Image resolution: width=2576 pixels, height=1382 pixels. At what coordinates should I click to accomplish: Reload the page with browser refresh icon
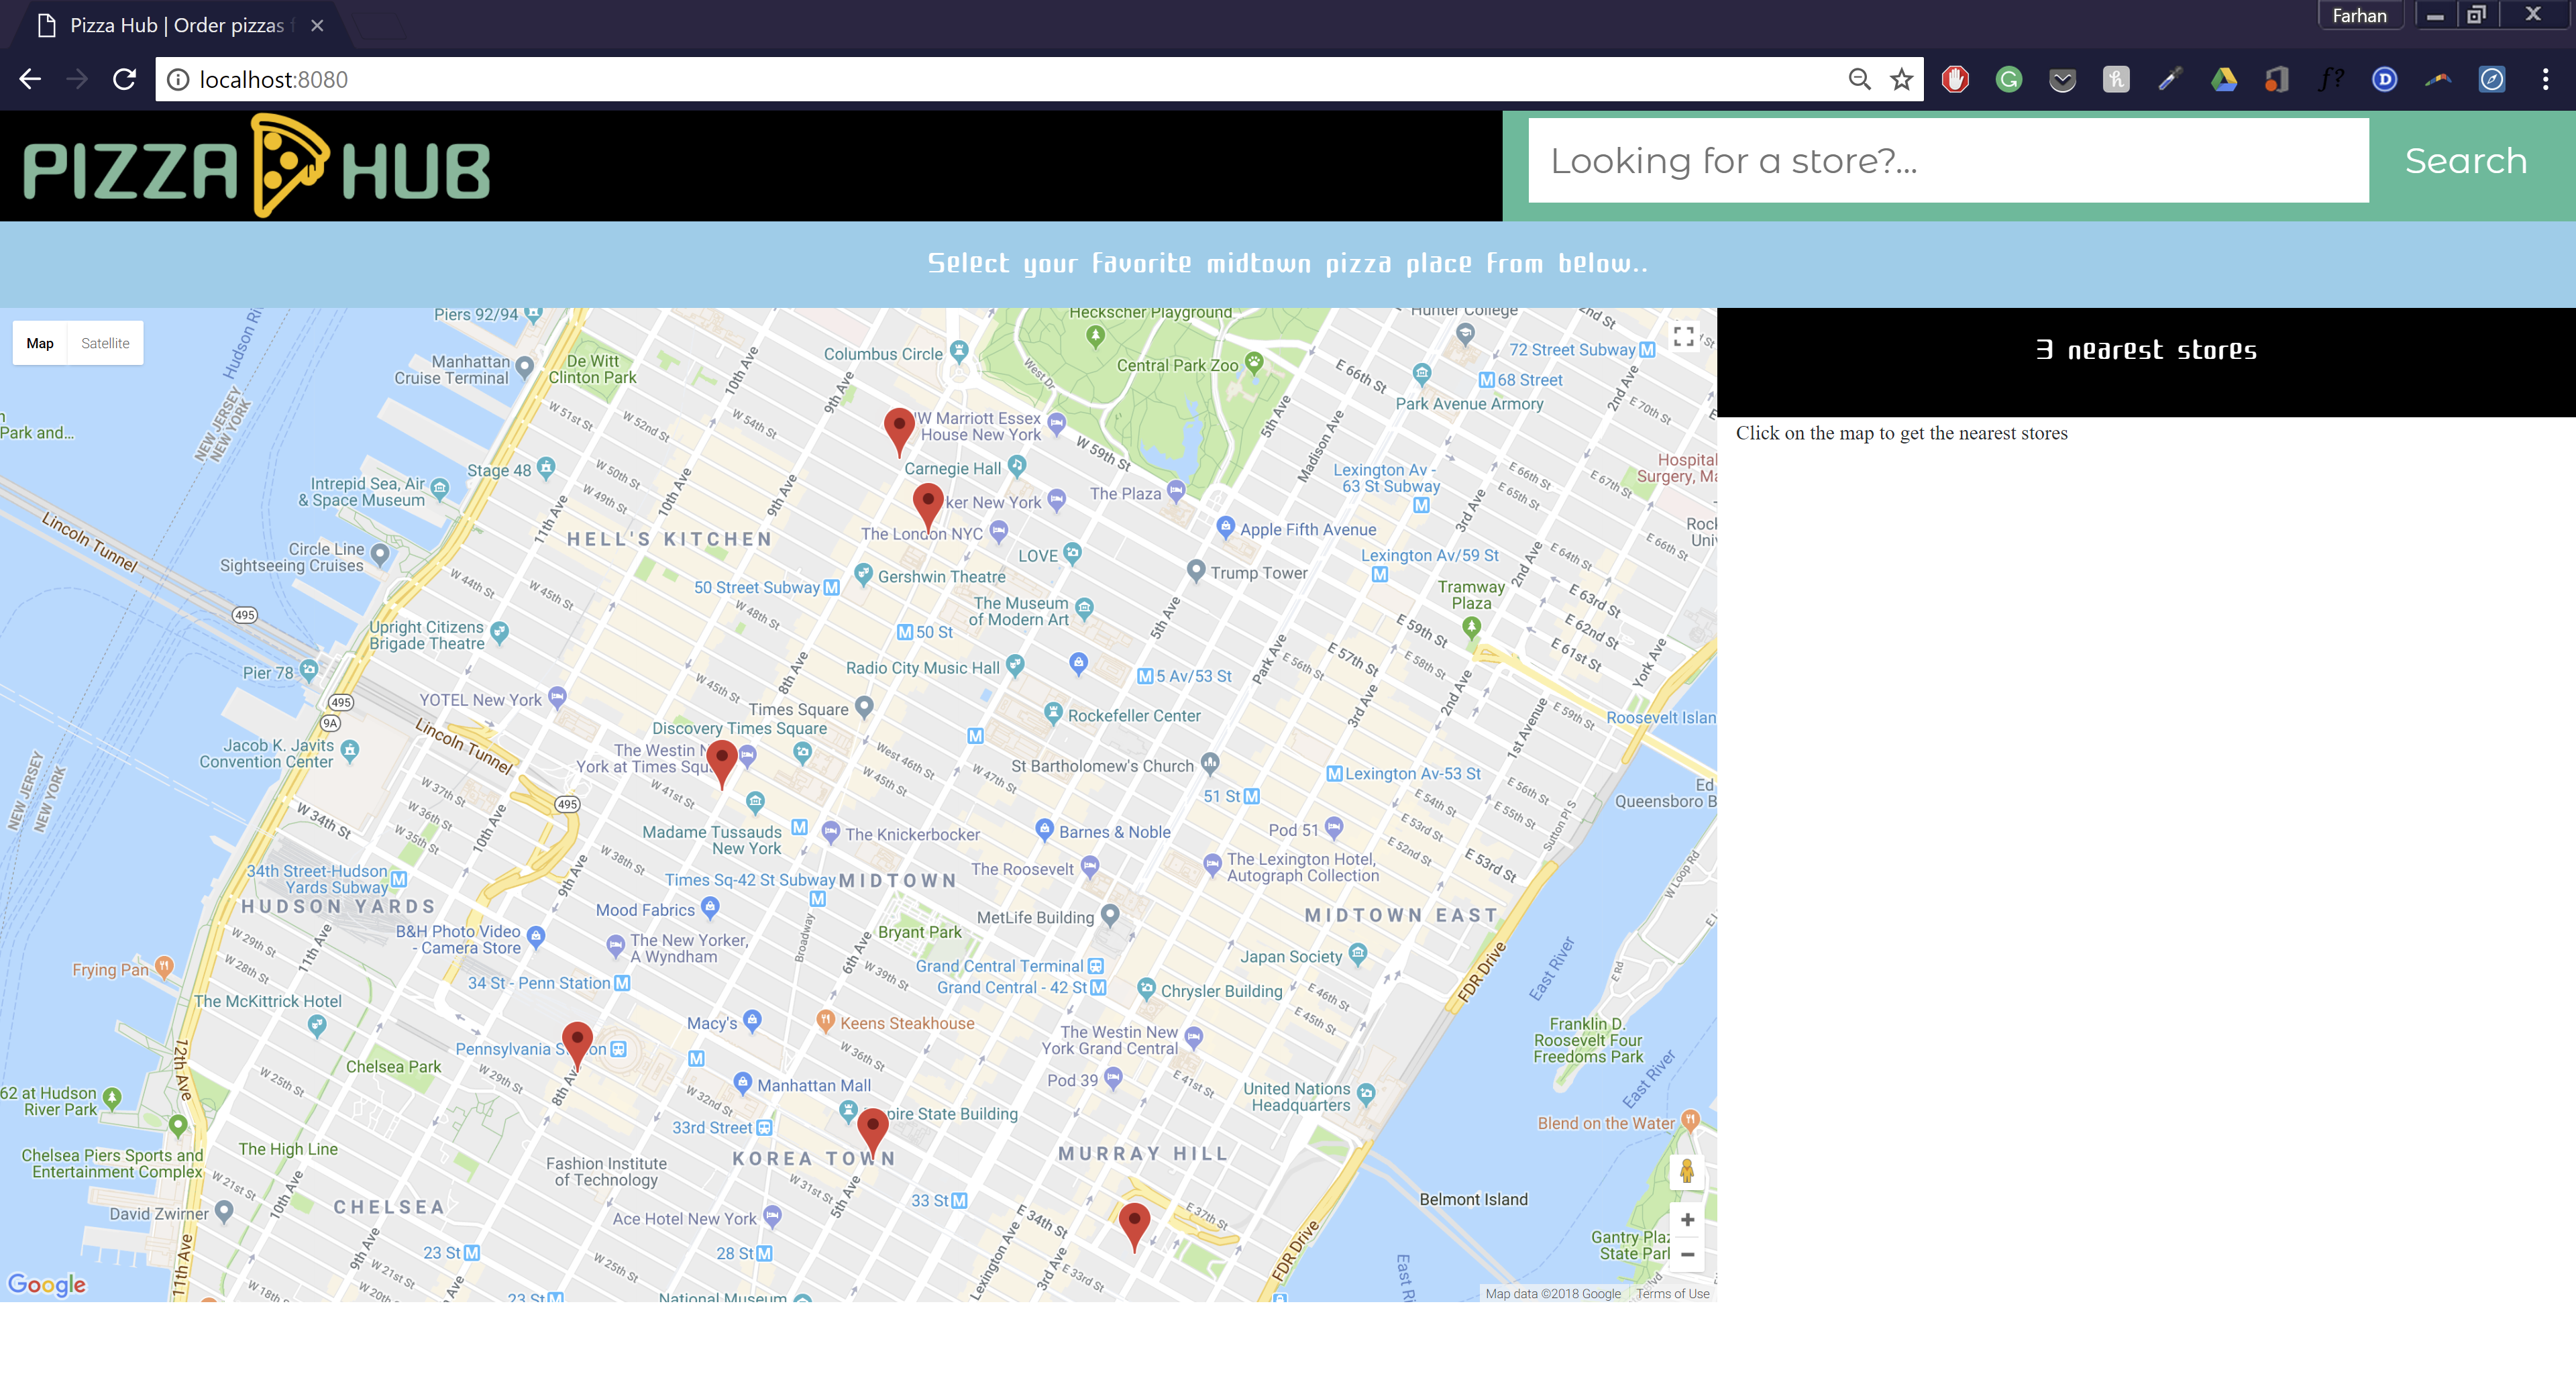124,79
